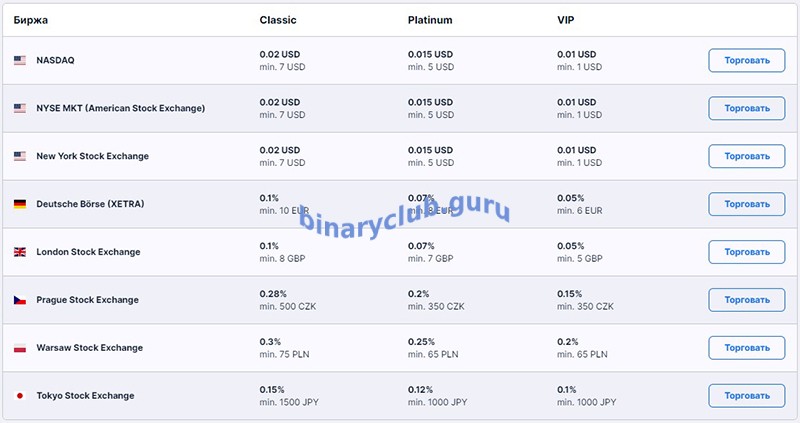Screen dimensions: 800x423
Task: Click the Czech flag beside Prague Stock Exchange
Action: pyautogui.click(x=19, y=300)
